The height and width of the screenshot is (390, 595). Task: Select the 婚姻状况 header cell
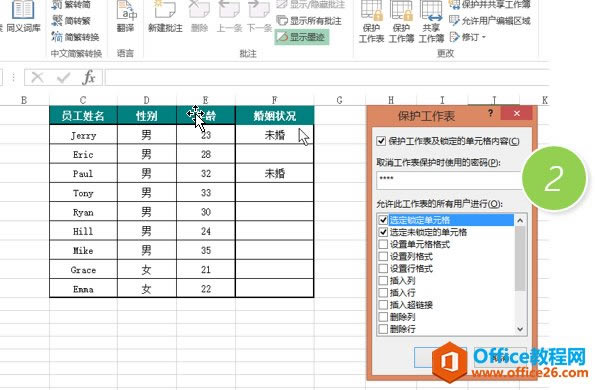click(x=274, y=115)
